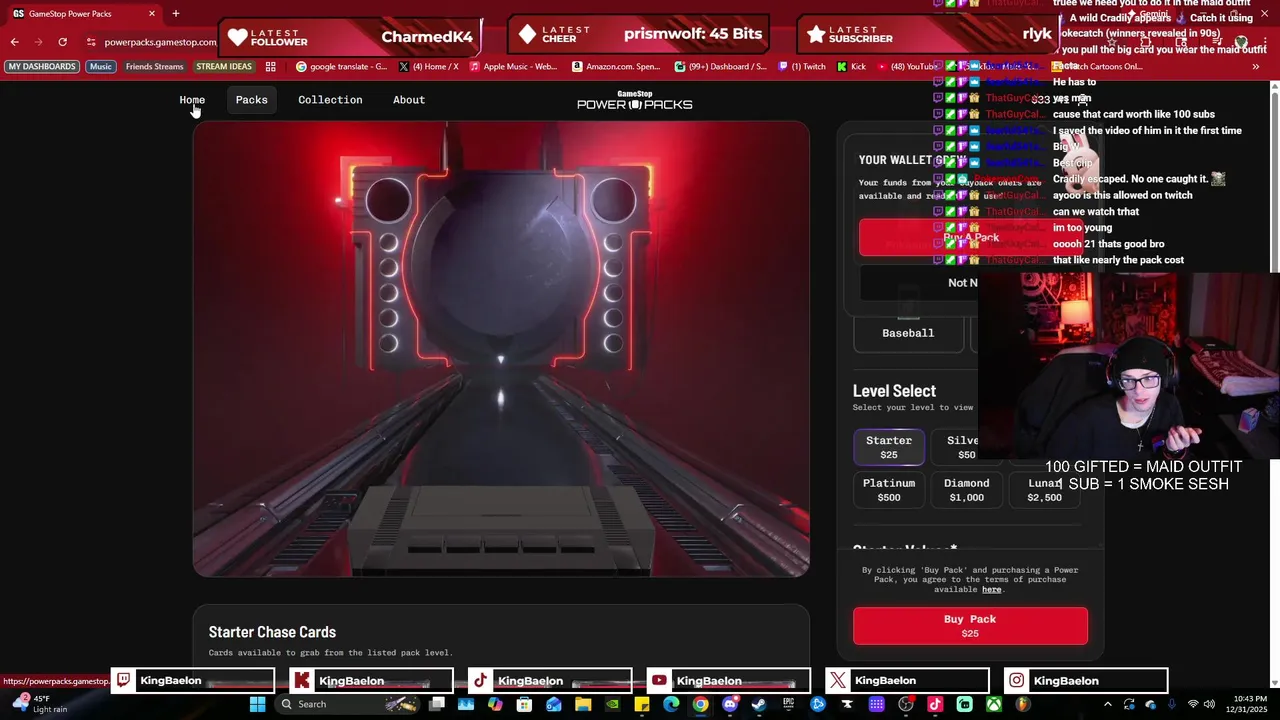Click the Level Select heading
This screenshot has width=1280, height=720.
tap(894, 391)
